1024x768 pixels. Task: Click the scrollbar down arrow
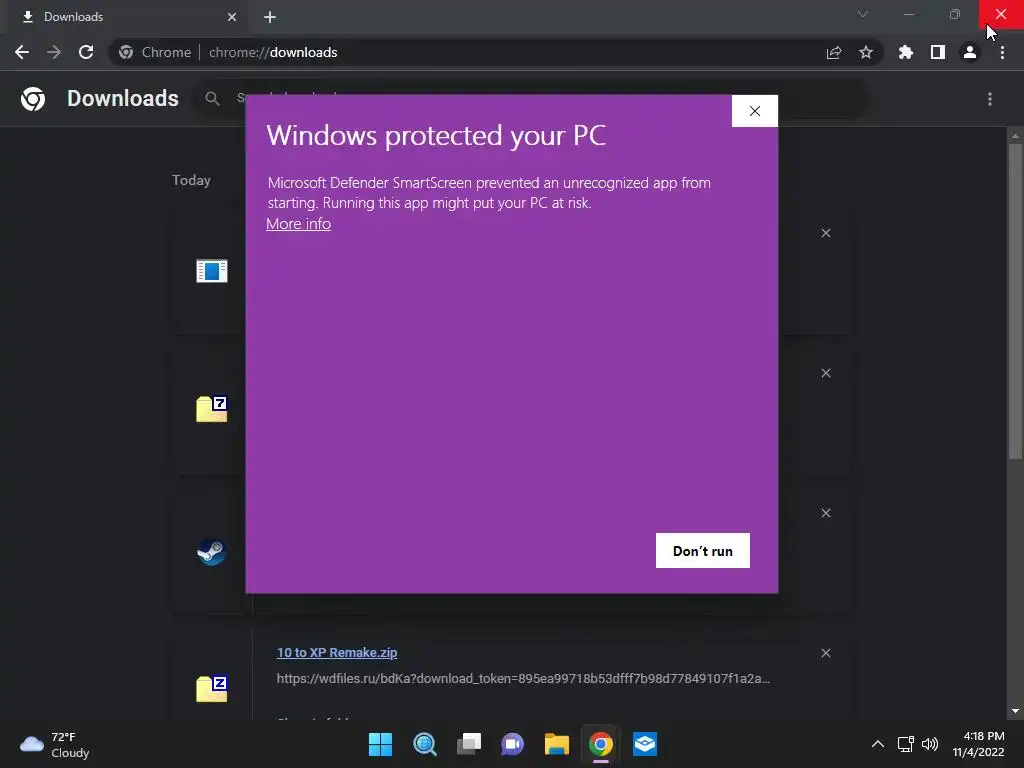pyautogui.click(x=1015, y=711)
